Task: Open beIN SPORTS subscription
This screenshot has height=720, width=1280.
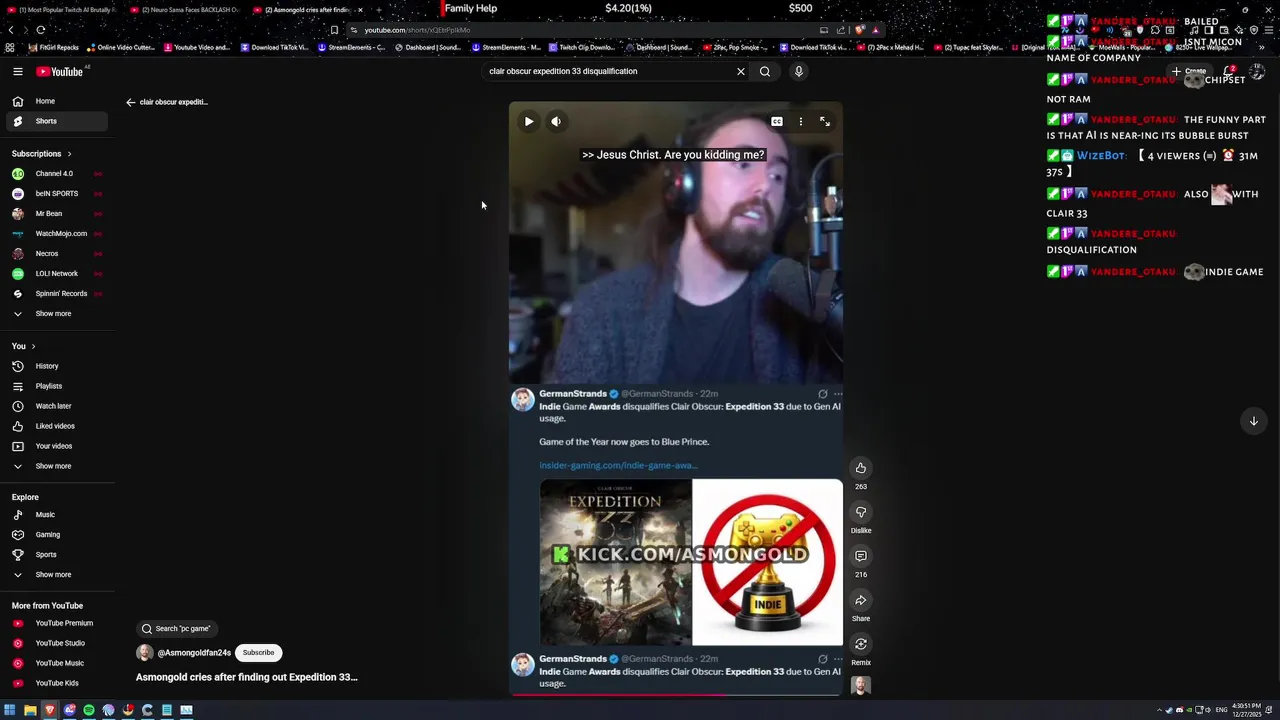Action: (x=55, y=193)
